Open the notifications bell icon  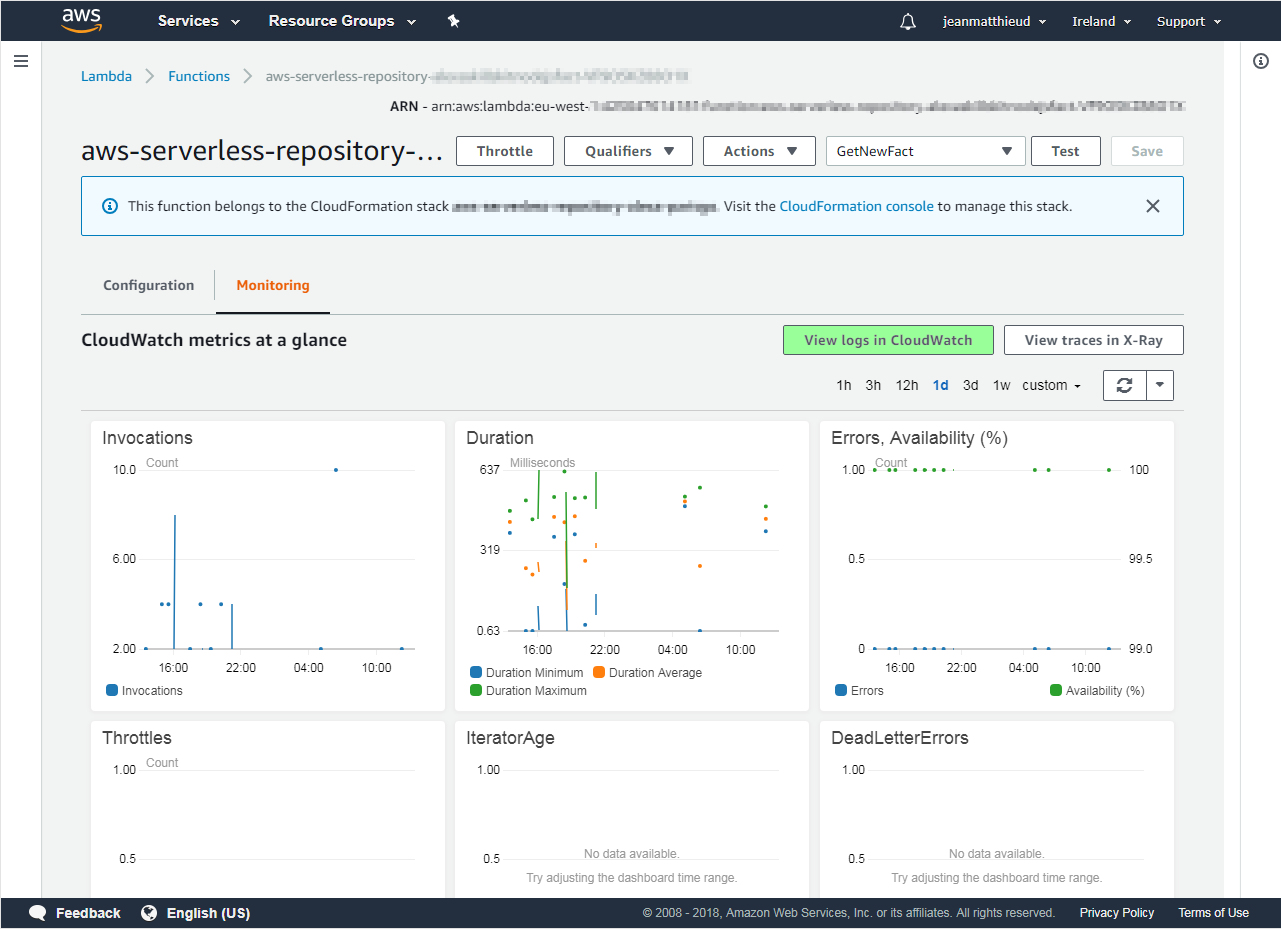908,21
